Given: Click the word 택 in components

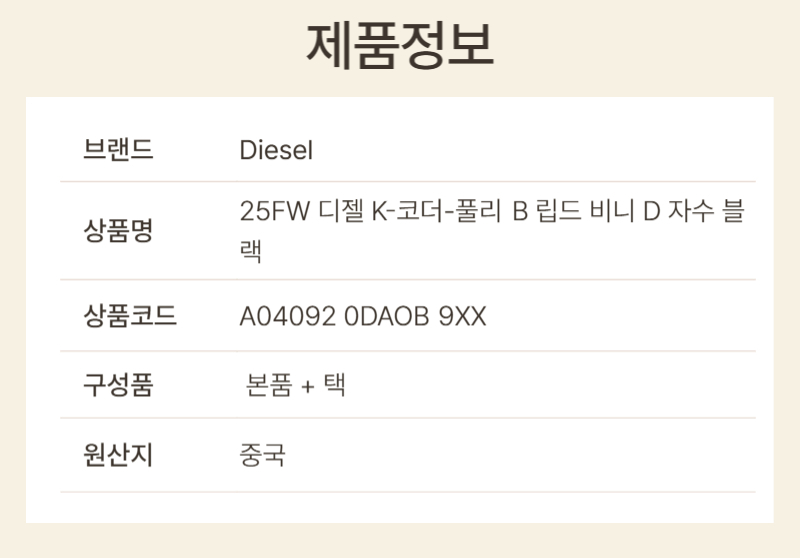Looking at the screenshot, I should [x=335, y=385].
